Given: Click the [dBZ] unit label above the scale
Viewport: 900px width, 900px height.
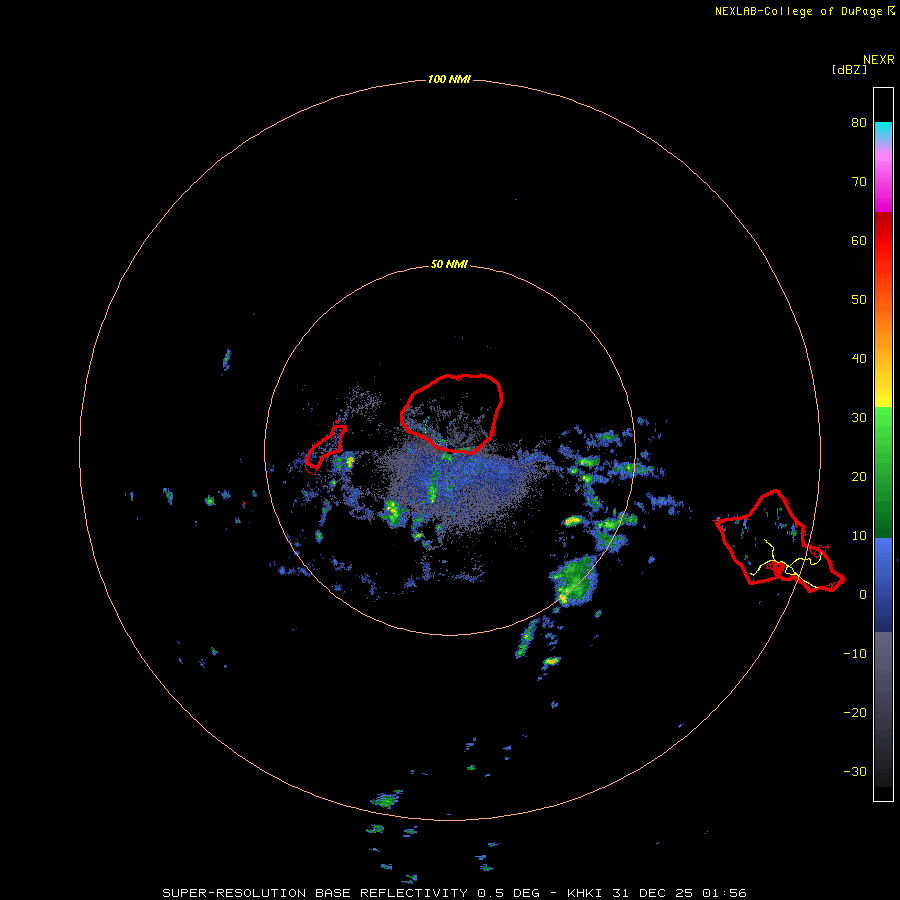Looking at the screenshot, I should click(x=849, y=69).
